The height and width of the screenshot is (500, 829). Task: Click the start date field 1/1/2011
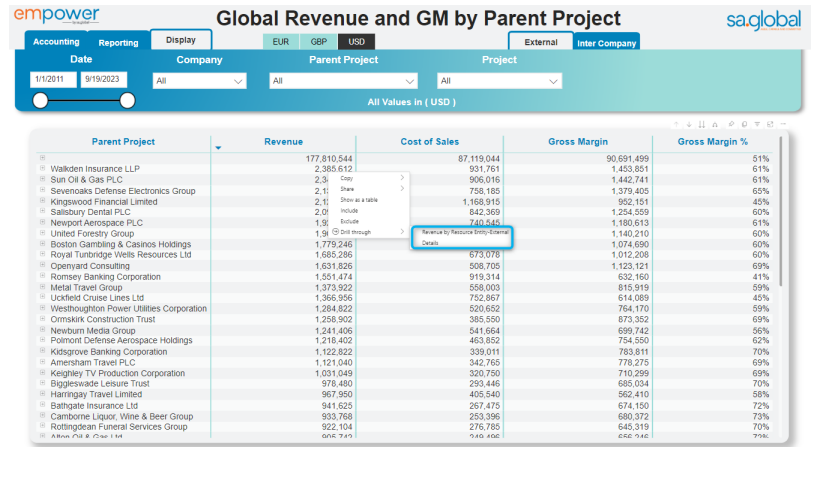53,79
